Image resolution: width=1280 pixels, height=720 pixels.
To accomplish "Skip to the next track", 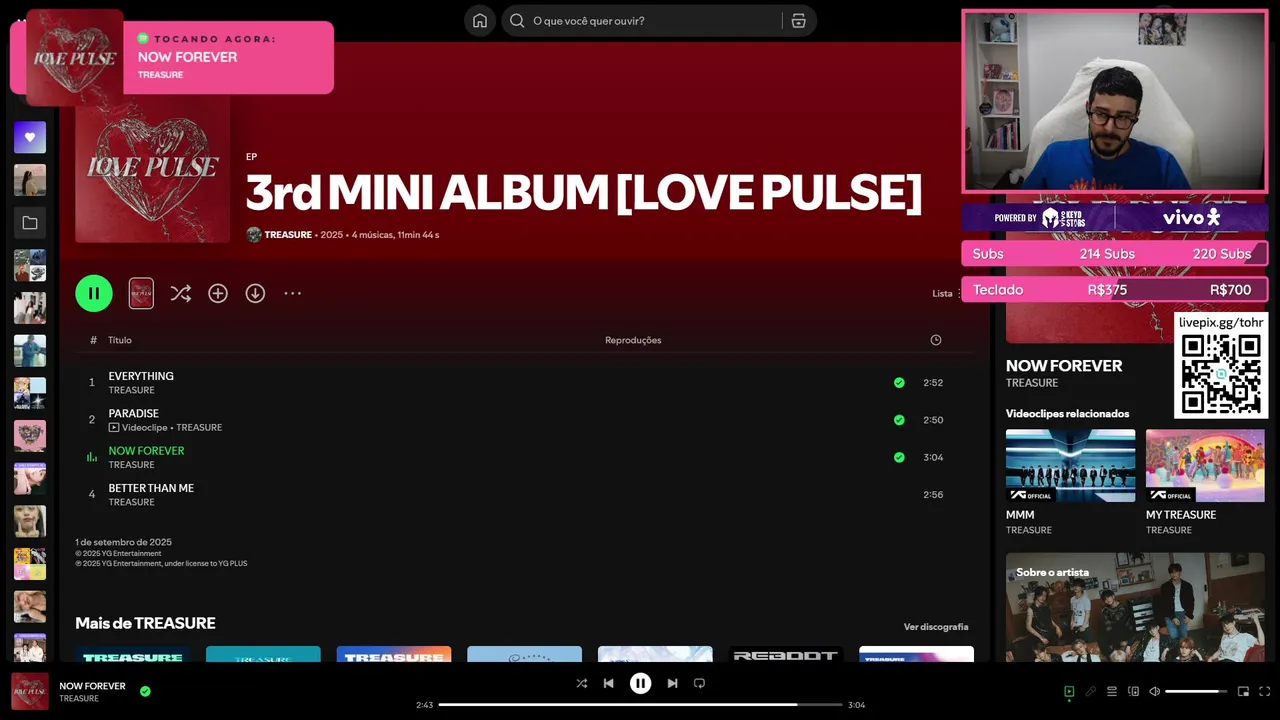I will 672,683.
